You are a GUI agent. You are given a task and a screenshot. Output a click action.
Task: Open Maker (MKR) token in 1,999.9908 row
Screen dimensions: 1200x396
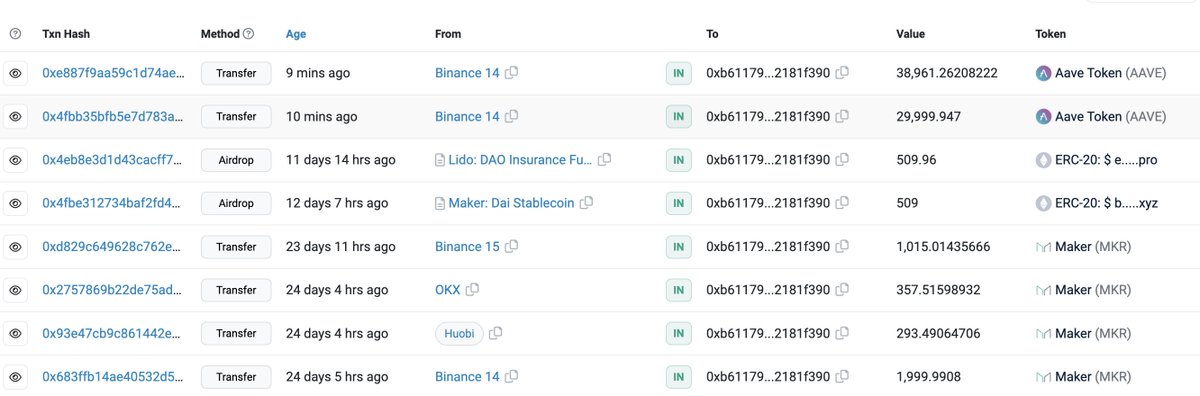click(1083, 377)
